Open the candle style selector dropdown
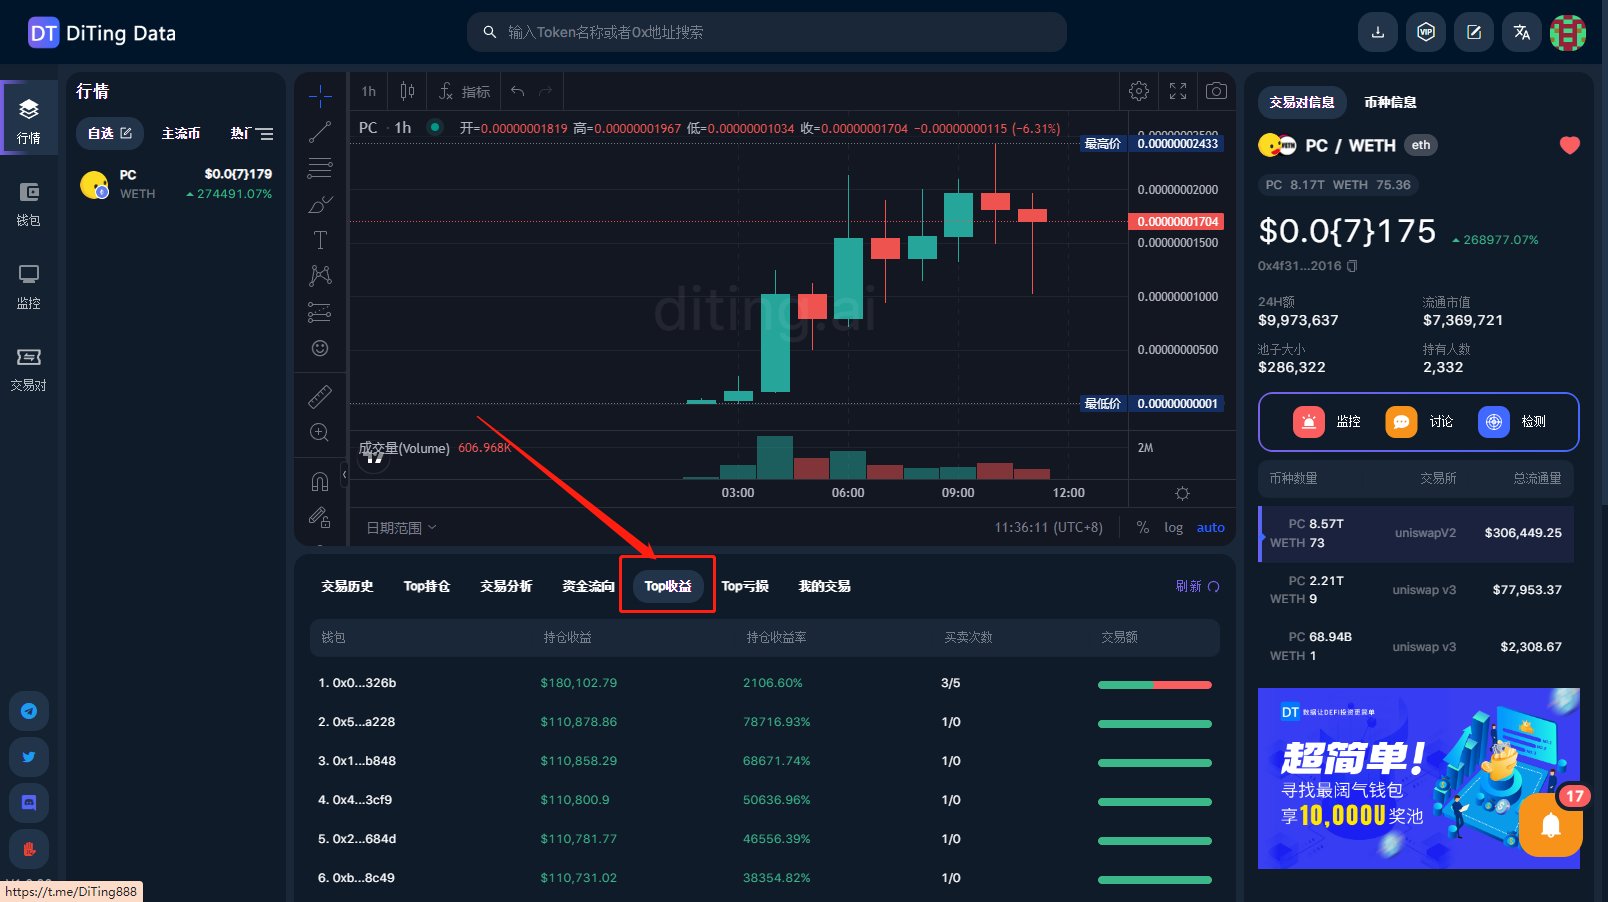The width and height of the screenshot is (1608, 902). point(406,90)
